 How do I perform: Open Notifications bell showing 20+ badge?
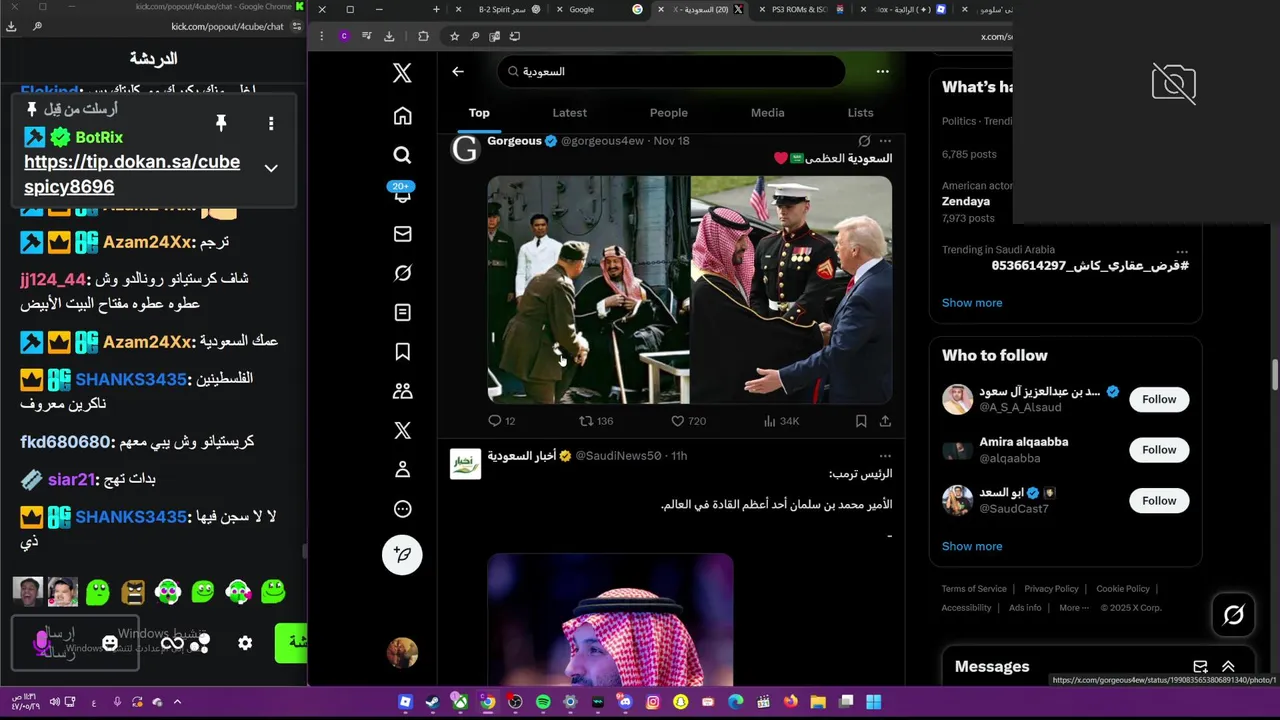pyautogui.click(x=402, y=193)
